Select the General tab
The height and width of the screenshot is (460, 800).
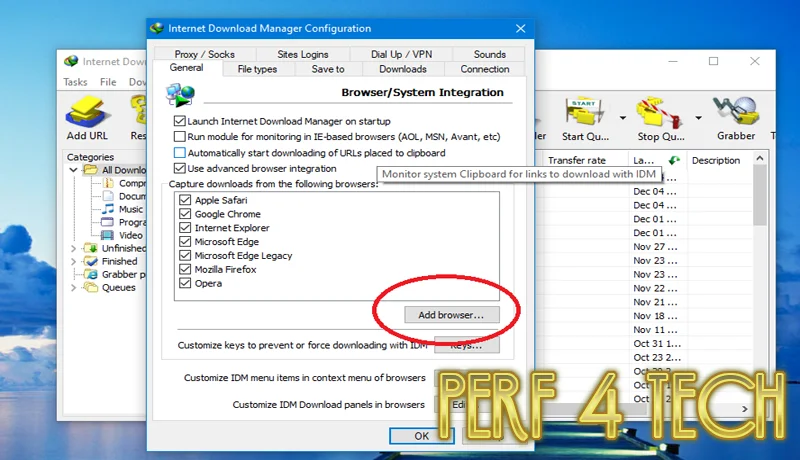186,68
